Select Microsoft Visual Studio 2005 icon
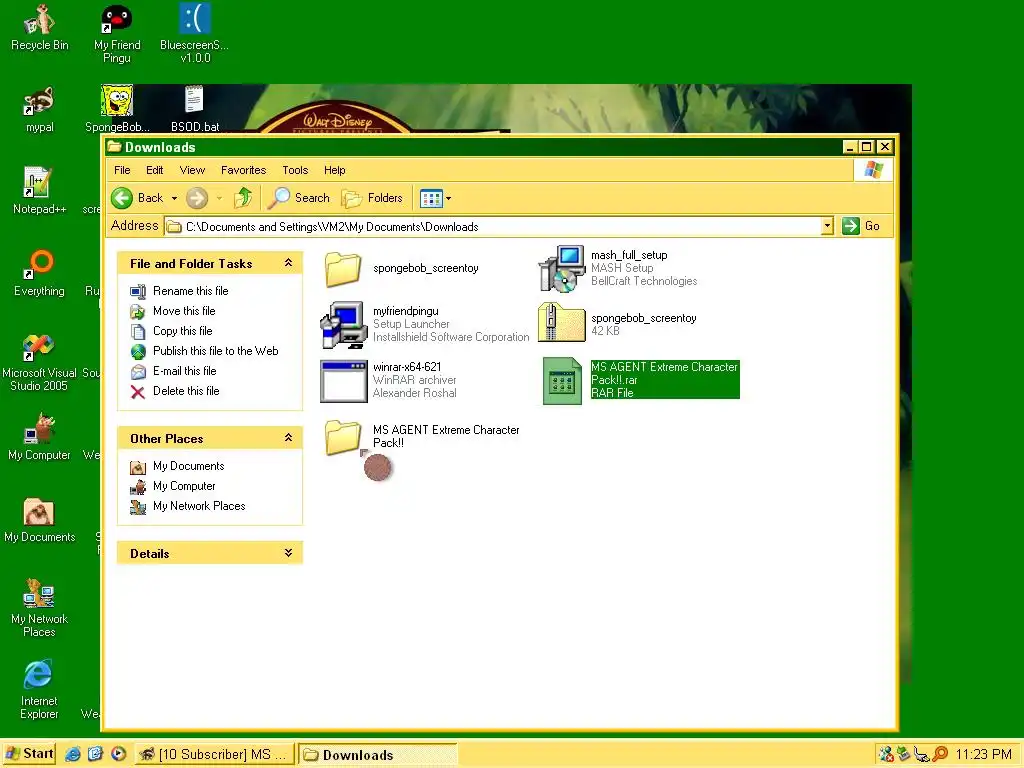Image resolution: width=1024 pixels, height=768 pixels. tap(39, 362)
